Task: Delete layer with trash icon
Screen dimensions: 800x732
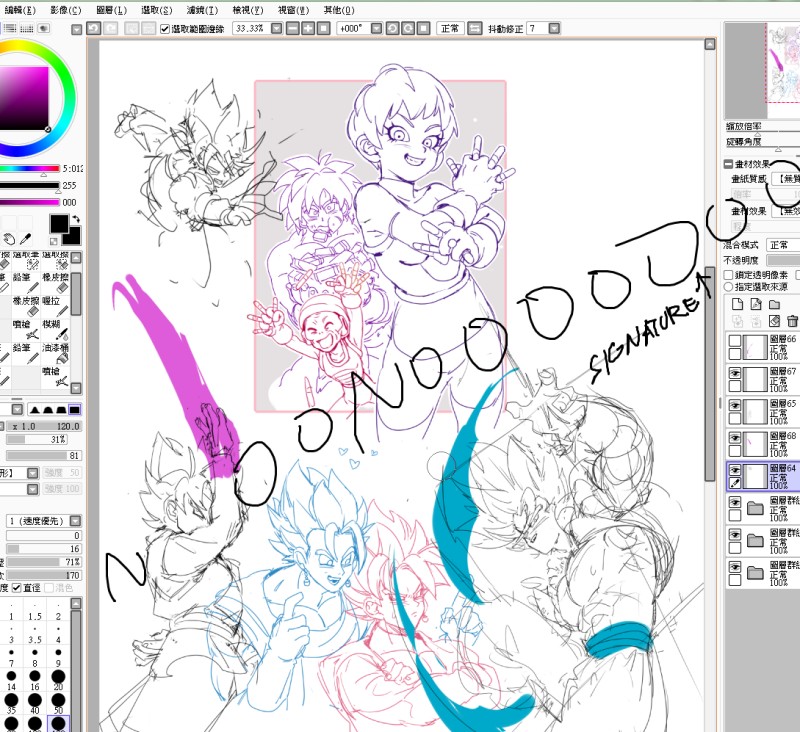Action: tap(792, 321)
